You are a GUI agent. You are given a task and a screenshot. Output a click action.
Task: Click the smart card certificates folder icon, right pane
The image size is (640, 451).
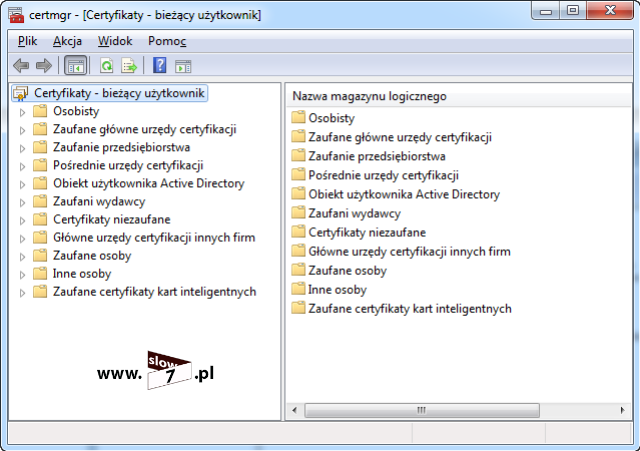click(x=298, y=308)
